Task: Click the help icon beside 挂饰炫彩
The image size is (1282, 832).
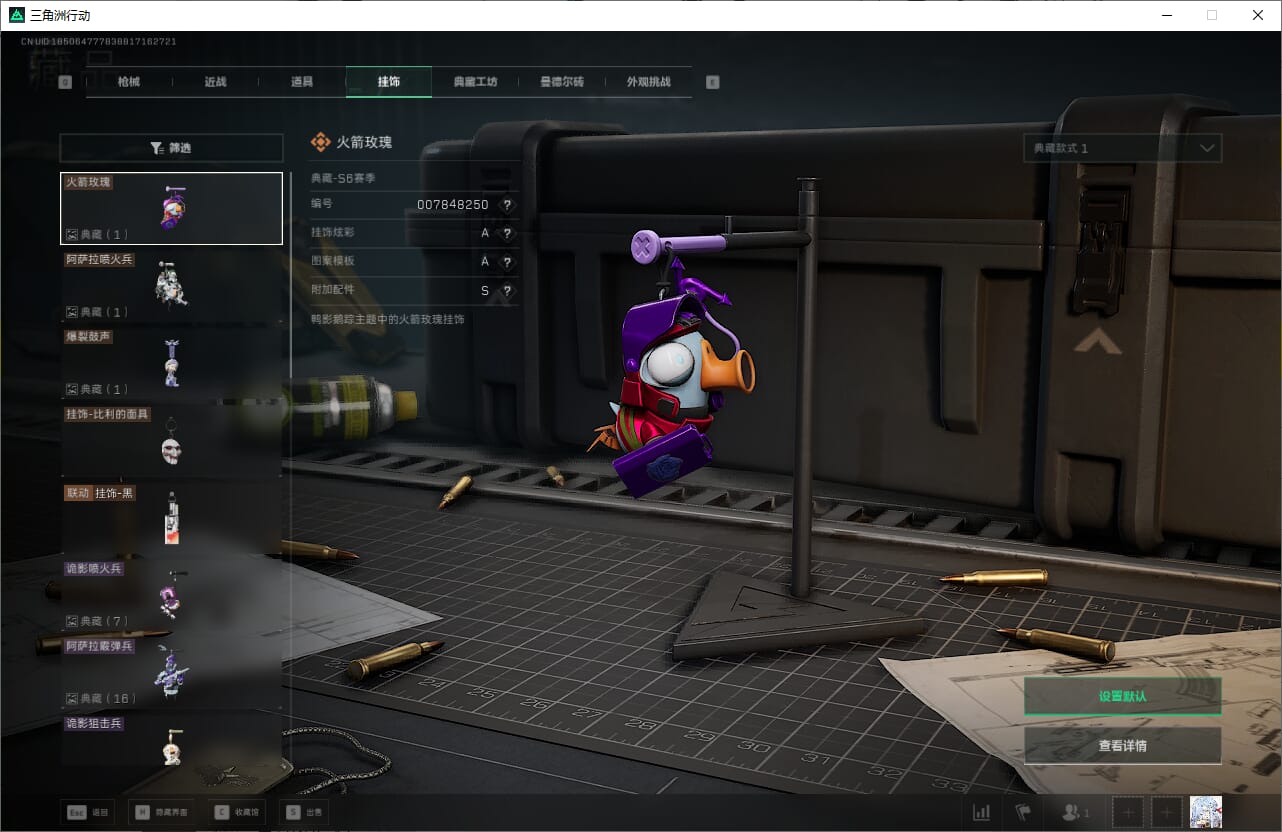Action: [x=507, y=233]
